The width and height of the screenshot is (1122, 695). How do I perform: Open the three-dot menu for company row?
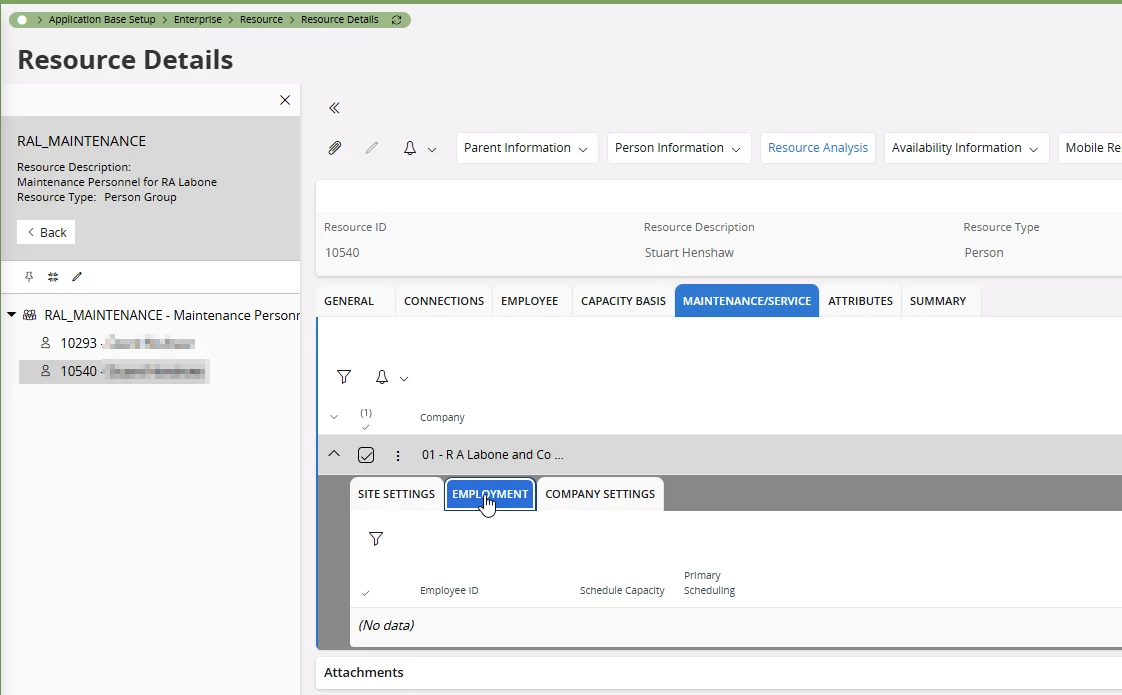pyautogui.click(x=398, y=455)
